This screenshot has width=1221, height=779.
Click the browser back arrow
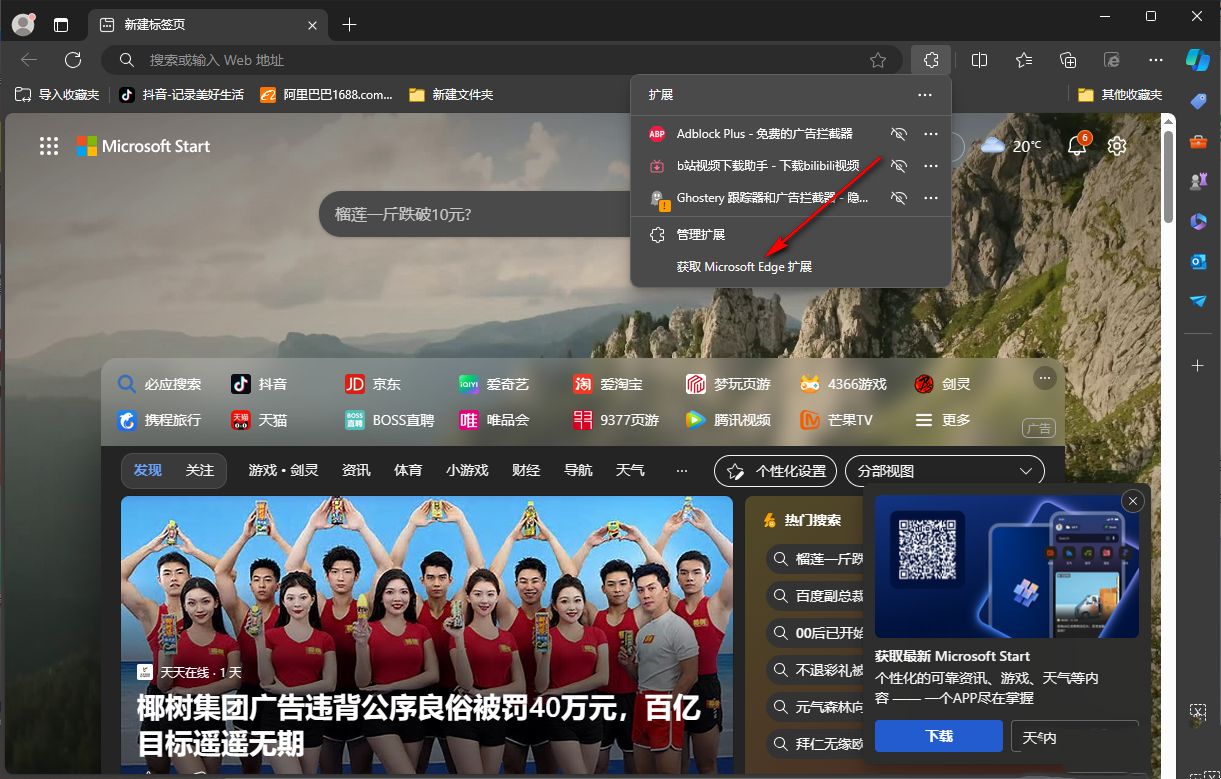(x=29, y=60)
